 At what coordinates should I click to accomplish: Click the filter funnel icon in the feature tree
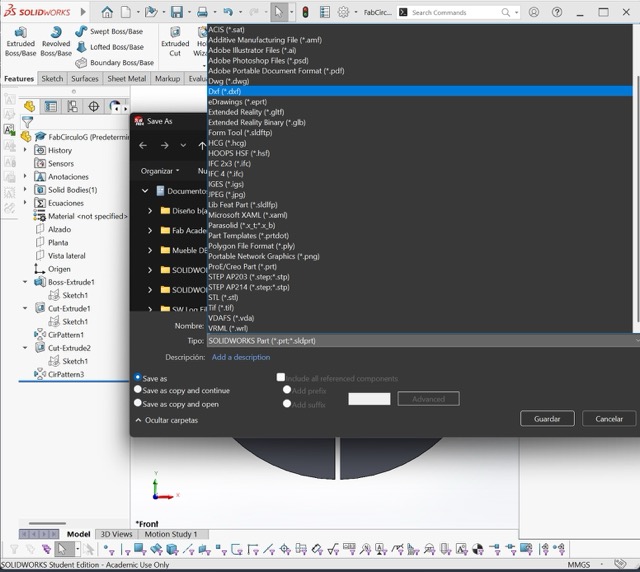click(x=27, y=122)
